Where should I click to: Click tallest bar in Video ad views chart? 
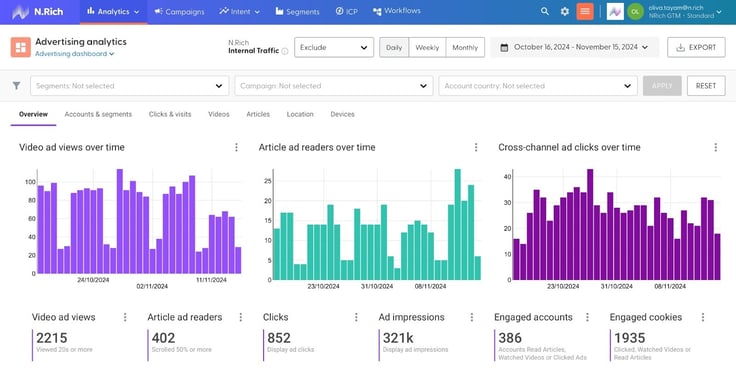pos(120,221)
